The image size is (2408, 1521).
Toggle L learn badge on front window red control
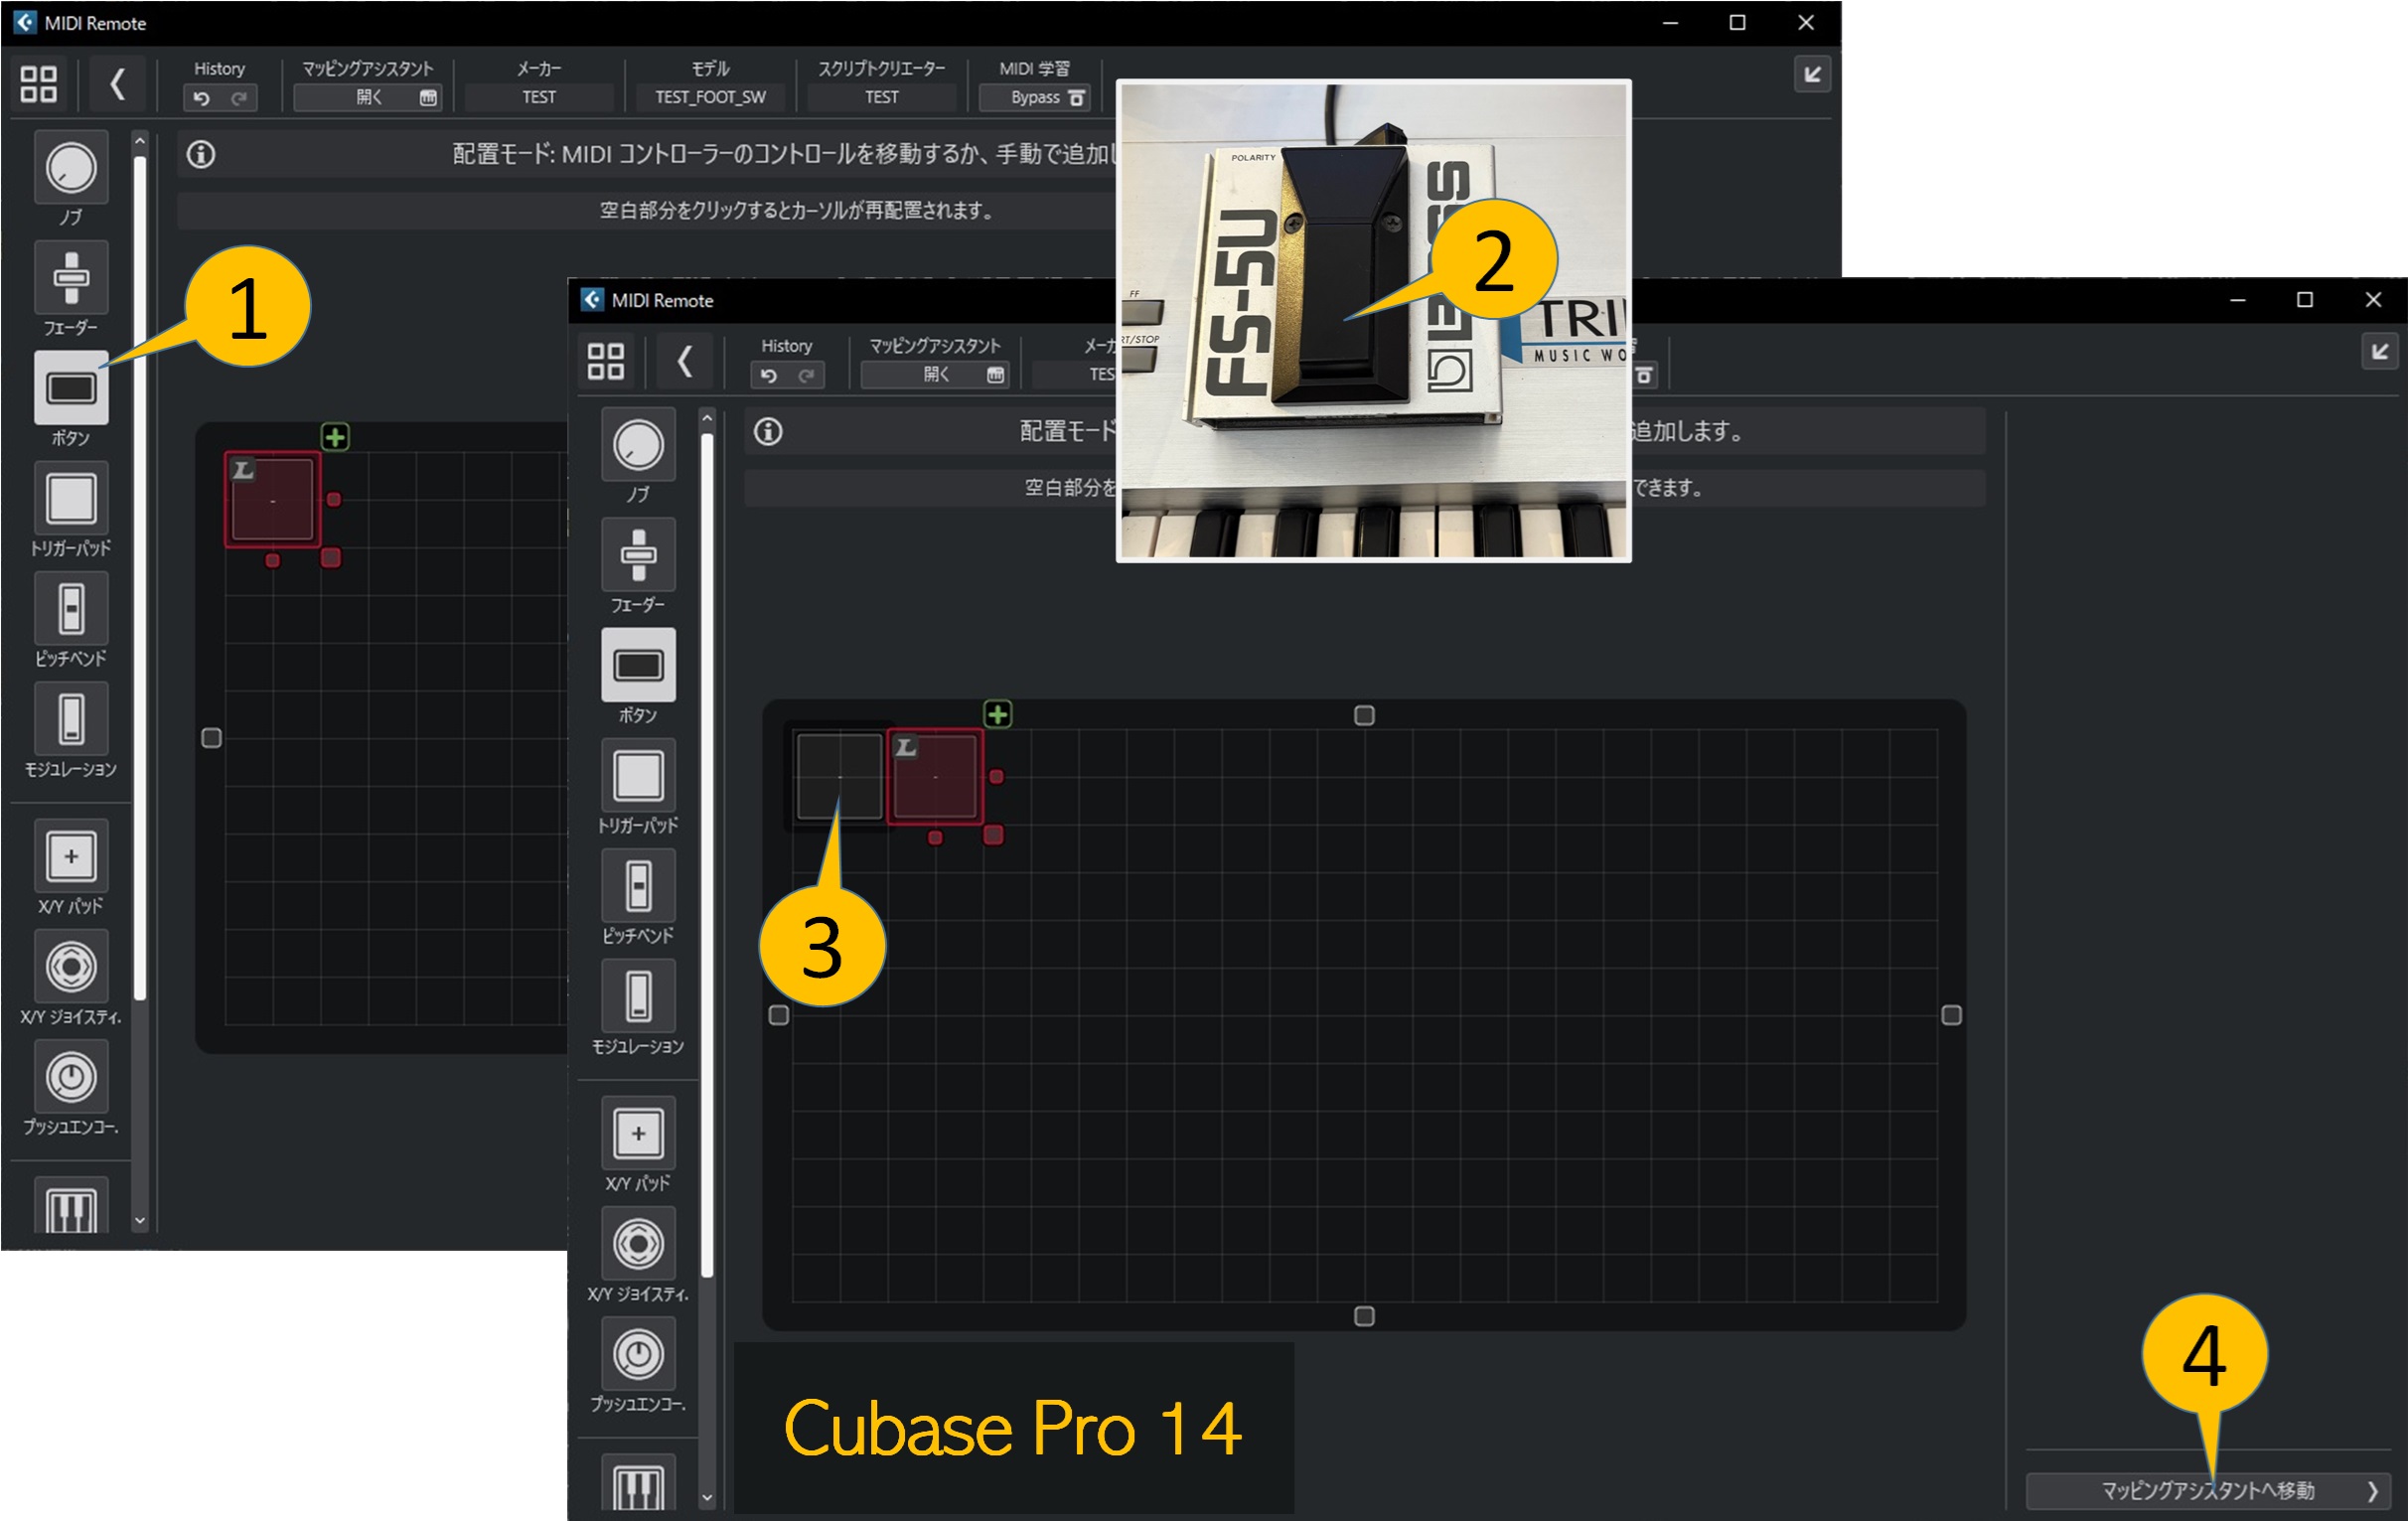coord(906,747)
